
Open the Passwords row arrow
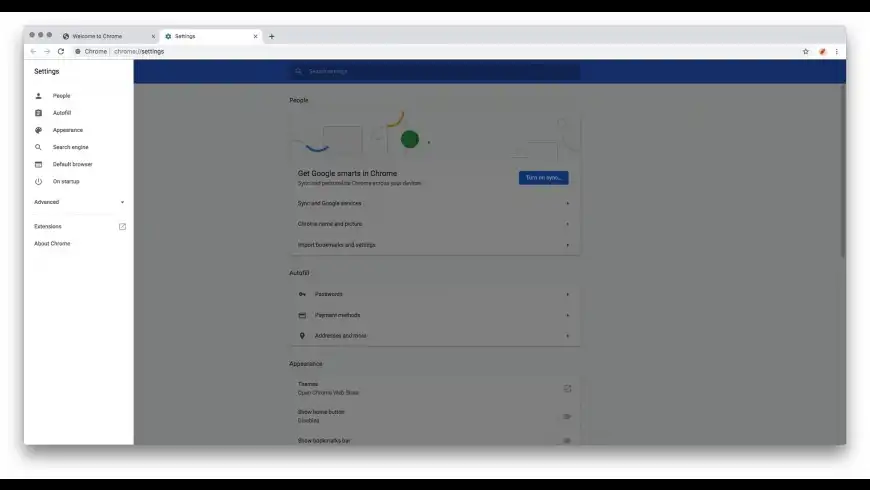pos(567,294)
